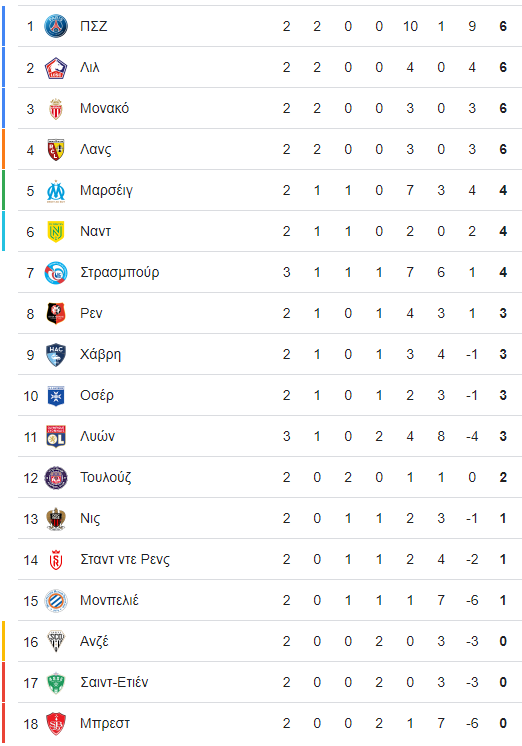The image size is (522, 746).
Task: Open the Rennes team badge
Action: point(56,314)
